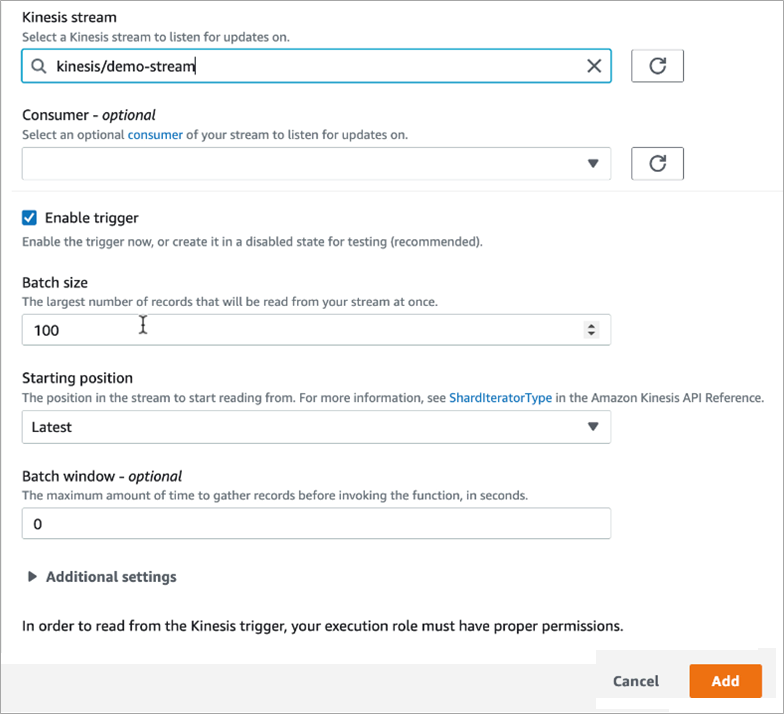The height and width of the screenshot is (714, 784).
Task: Increase batch size with the up stepper arrow
Action: [592, 326]
